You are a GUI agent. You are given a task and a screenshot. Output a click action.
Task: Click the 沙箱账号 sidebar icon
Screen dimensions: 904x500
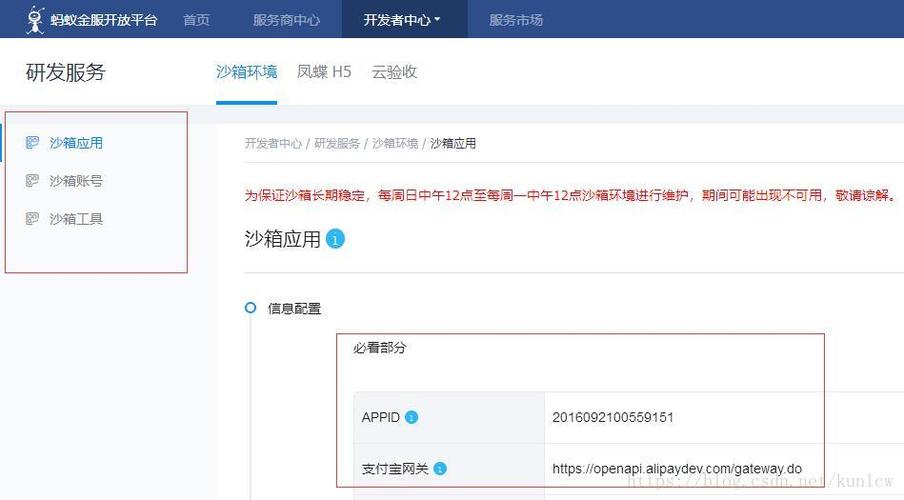click(32, 181)
